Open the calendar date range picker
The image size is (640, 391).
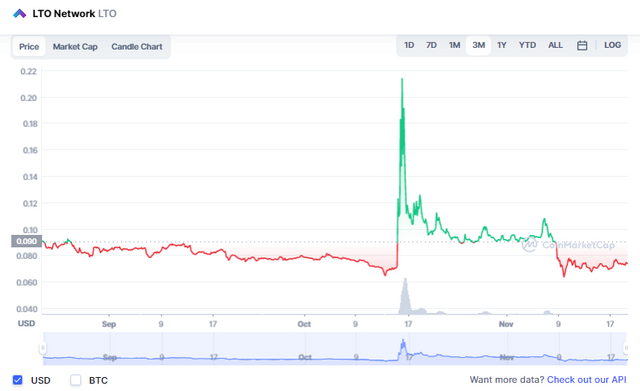tap(582, 45)
